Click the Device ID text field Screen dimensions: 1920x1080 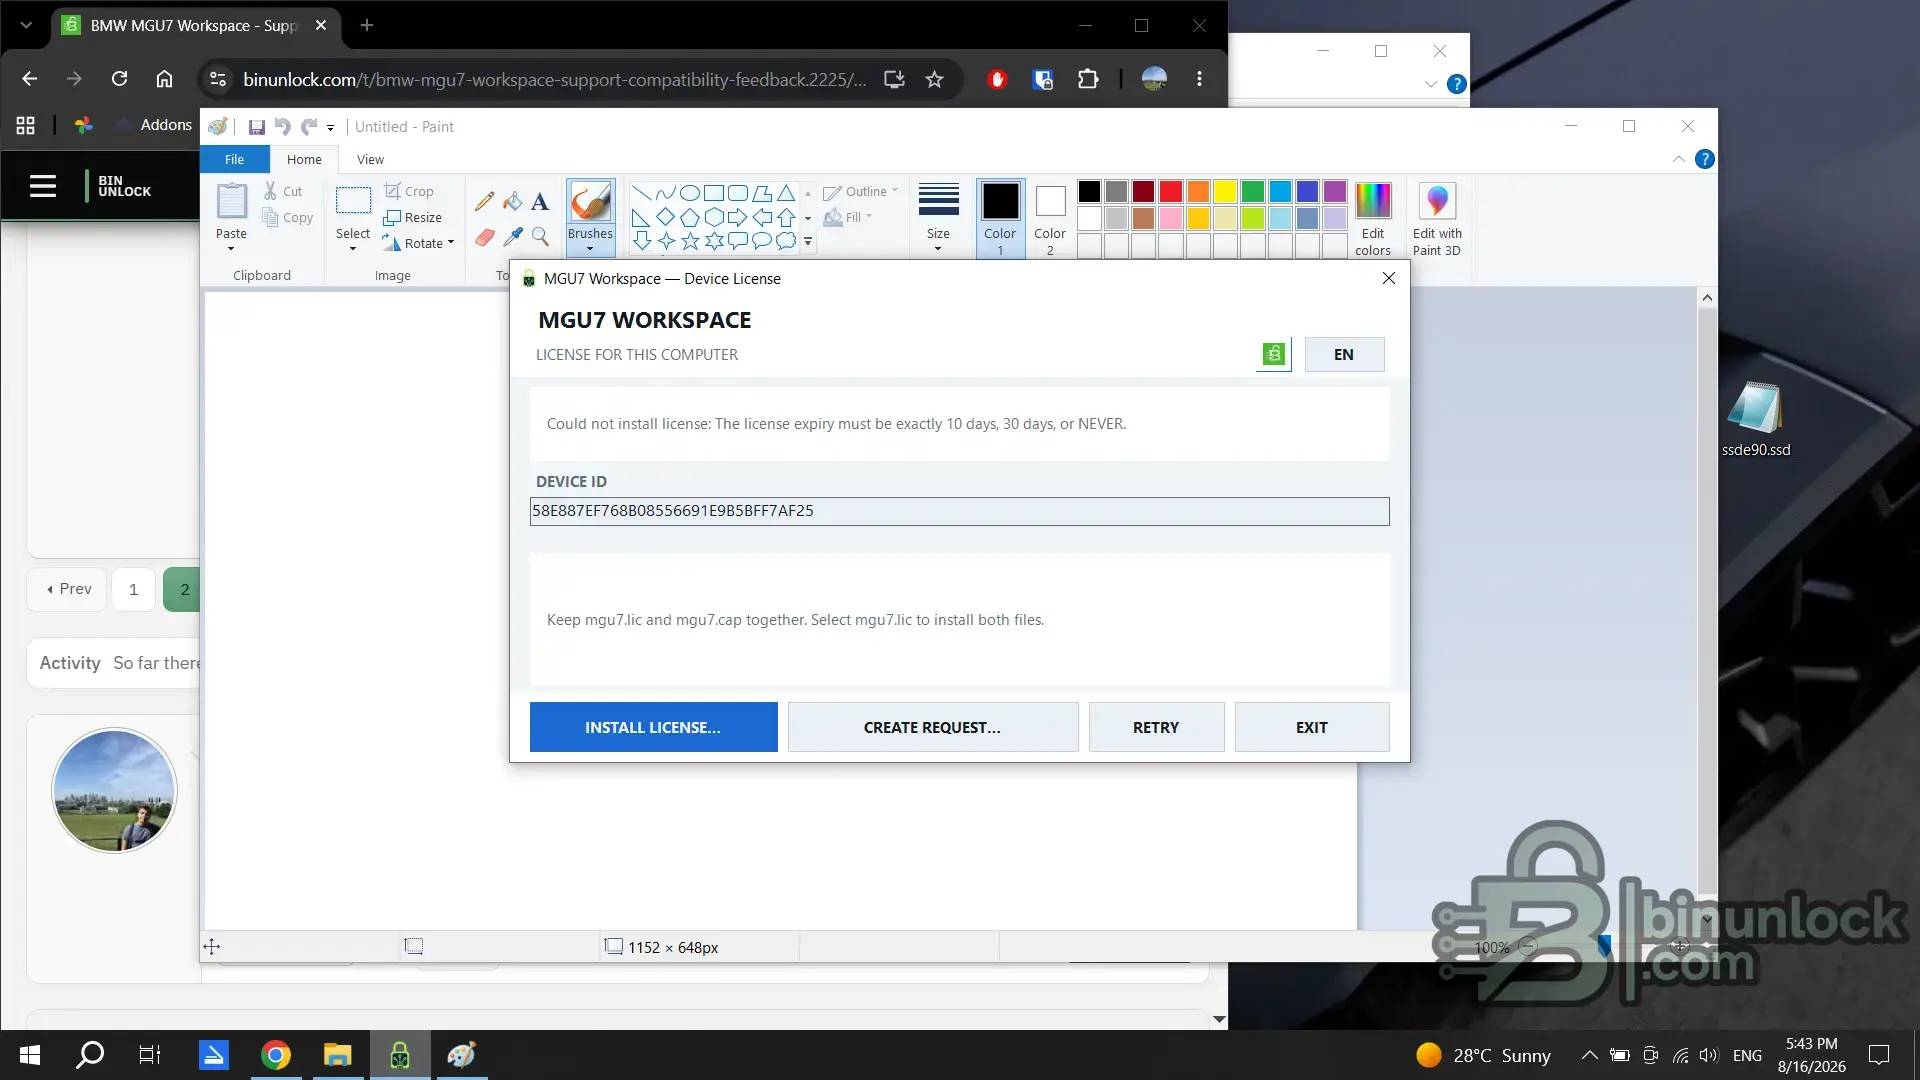tap(959, 511)
